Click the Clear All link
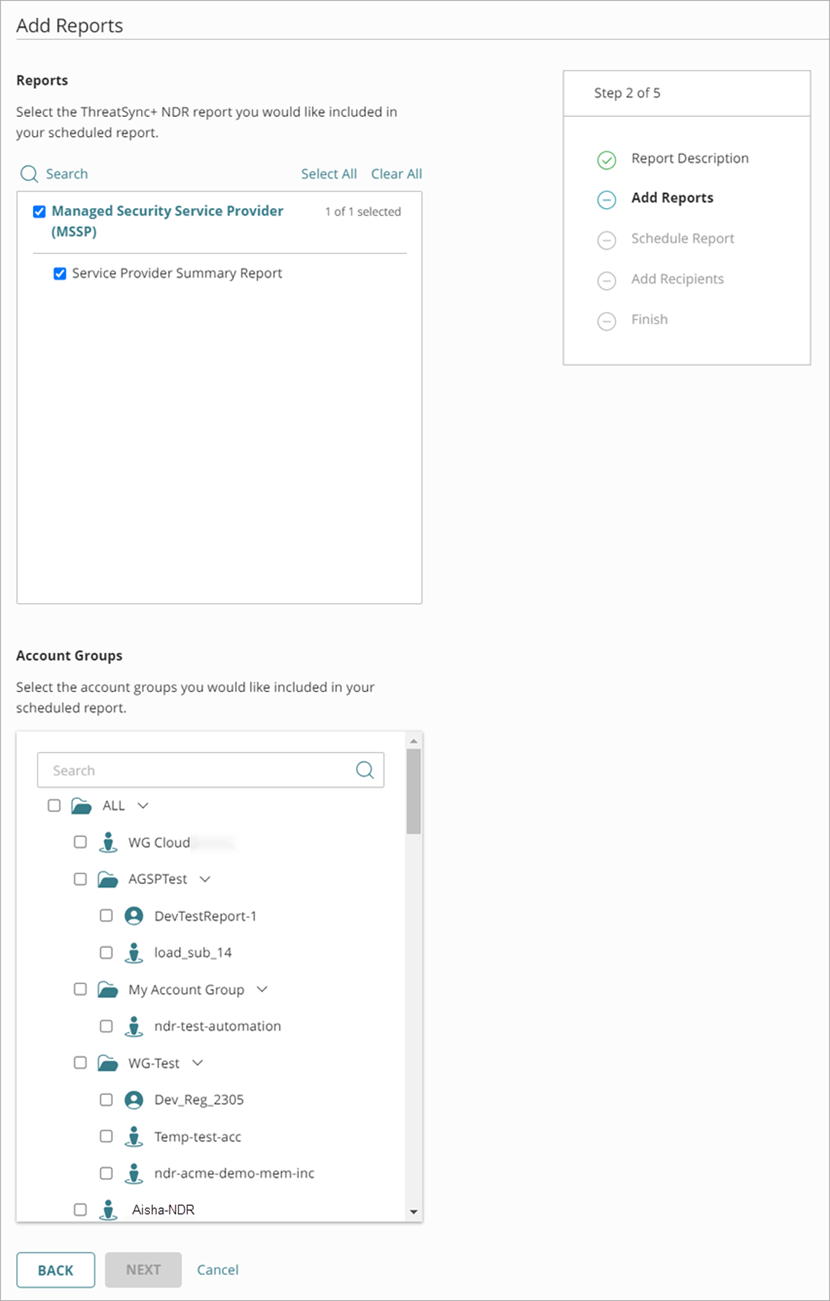 point(396,173)
